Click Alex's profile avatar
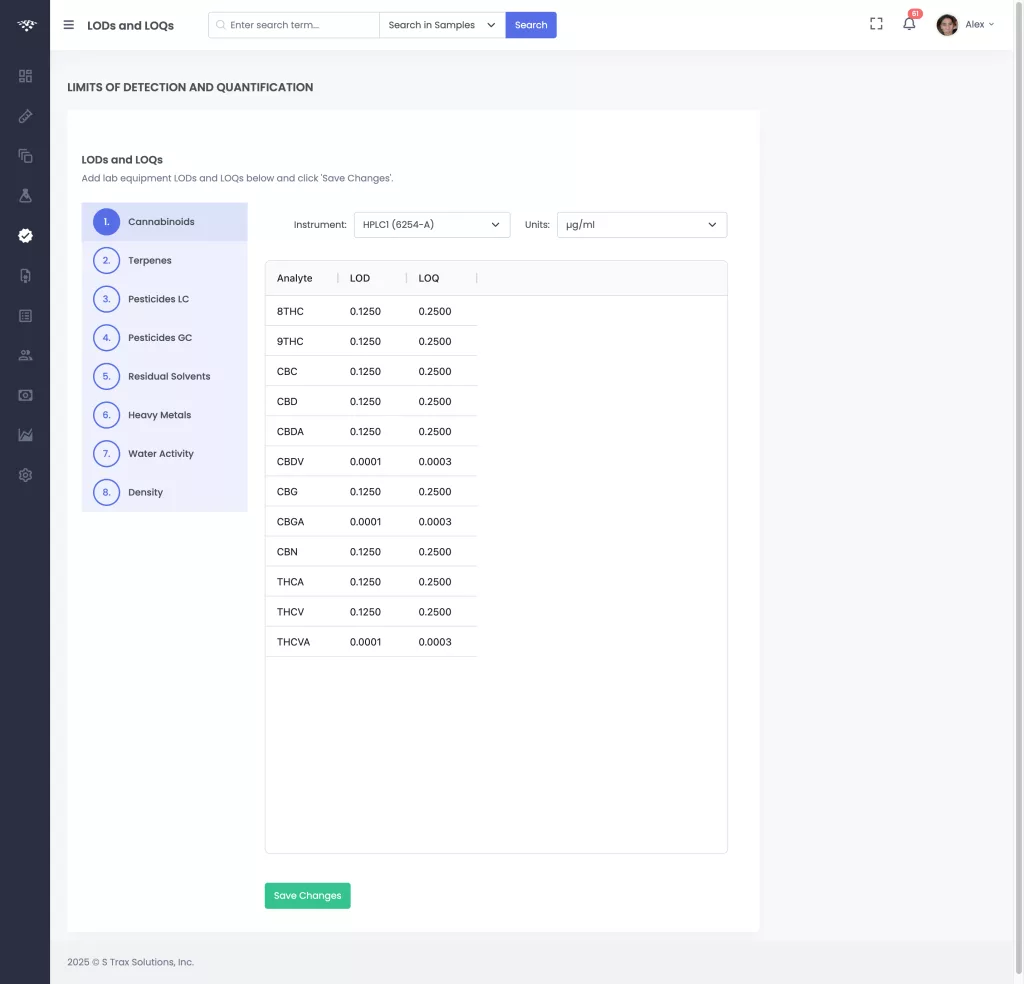Screen dimensions: 1024x984 947,25
